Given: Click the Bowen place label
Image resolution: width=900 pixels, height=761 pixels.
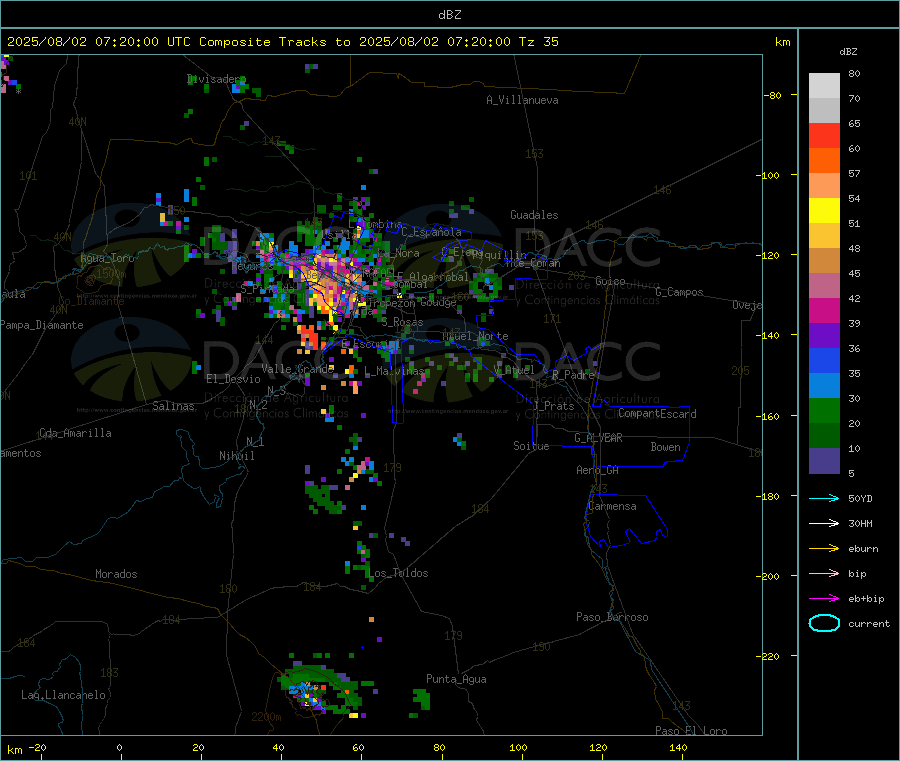Looking at the screenshot, I should tap(665, 447).
